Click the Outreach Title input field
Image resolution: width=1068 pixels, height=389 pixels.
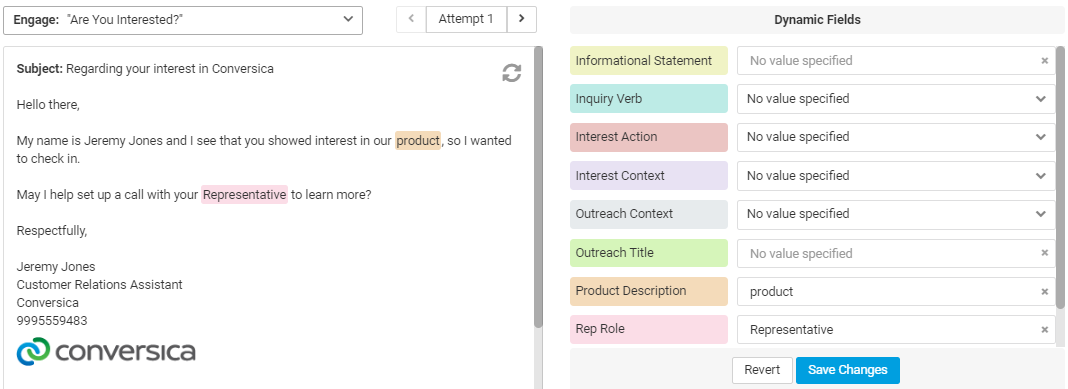coord(896,253)
